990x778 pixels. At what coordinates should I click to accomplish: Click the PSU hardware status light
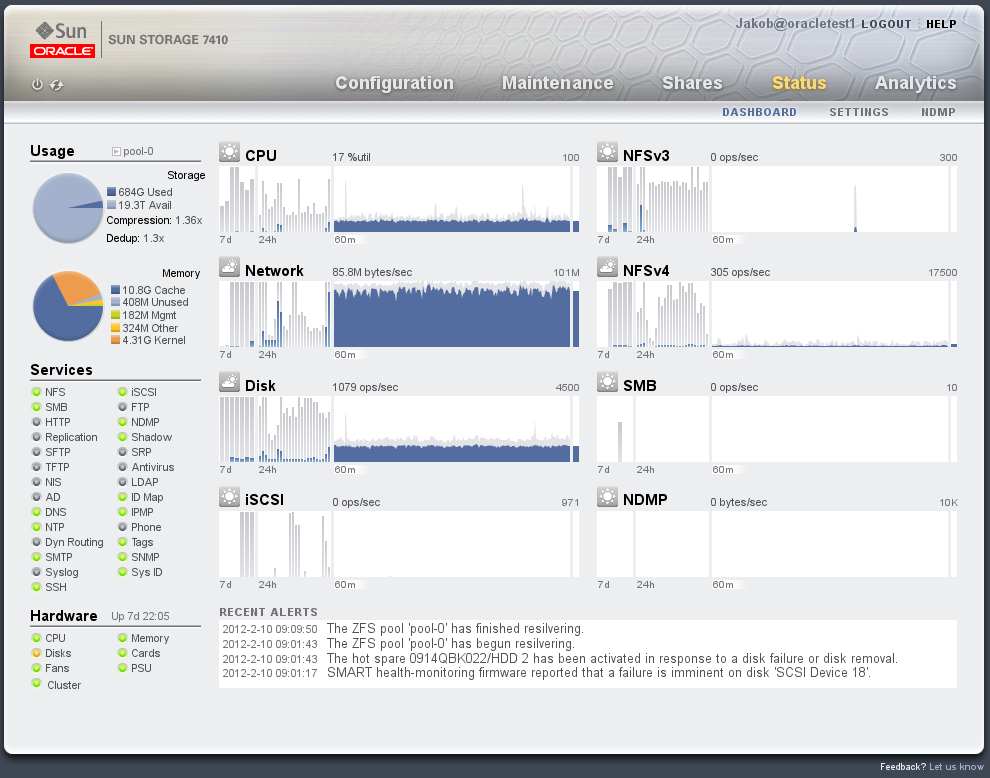coord(122,668)
